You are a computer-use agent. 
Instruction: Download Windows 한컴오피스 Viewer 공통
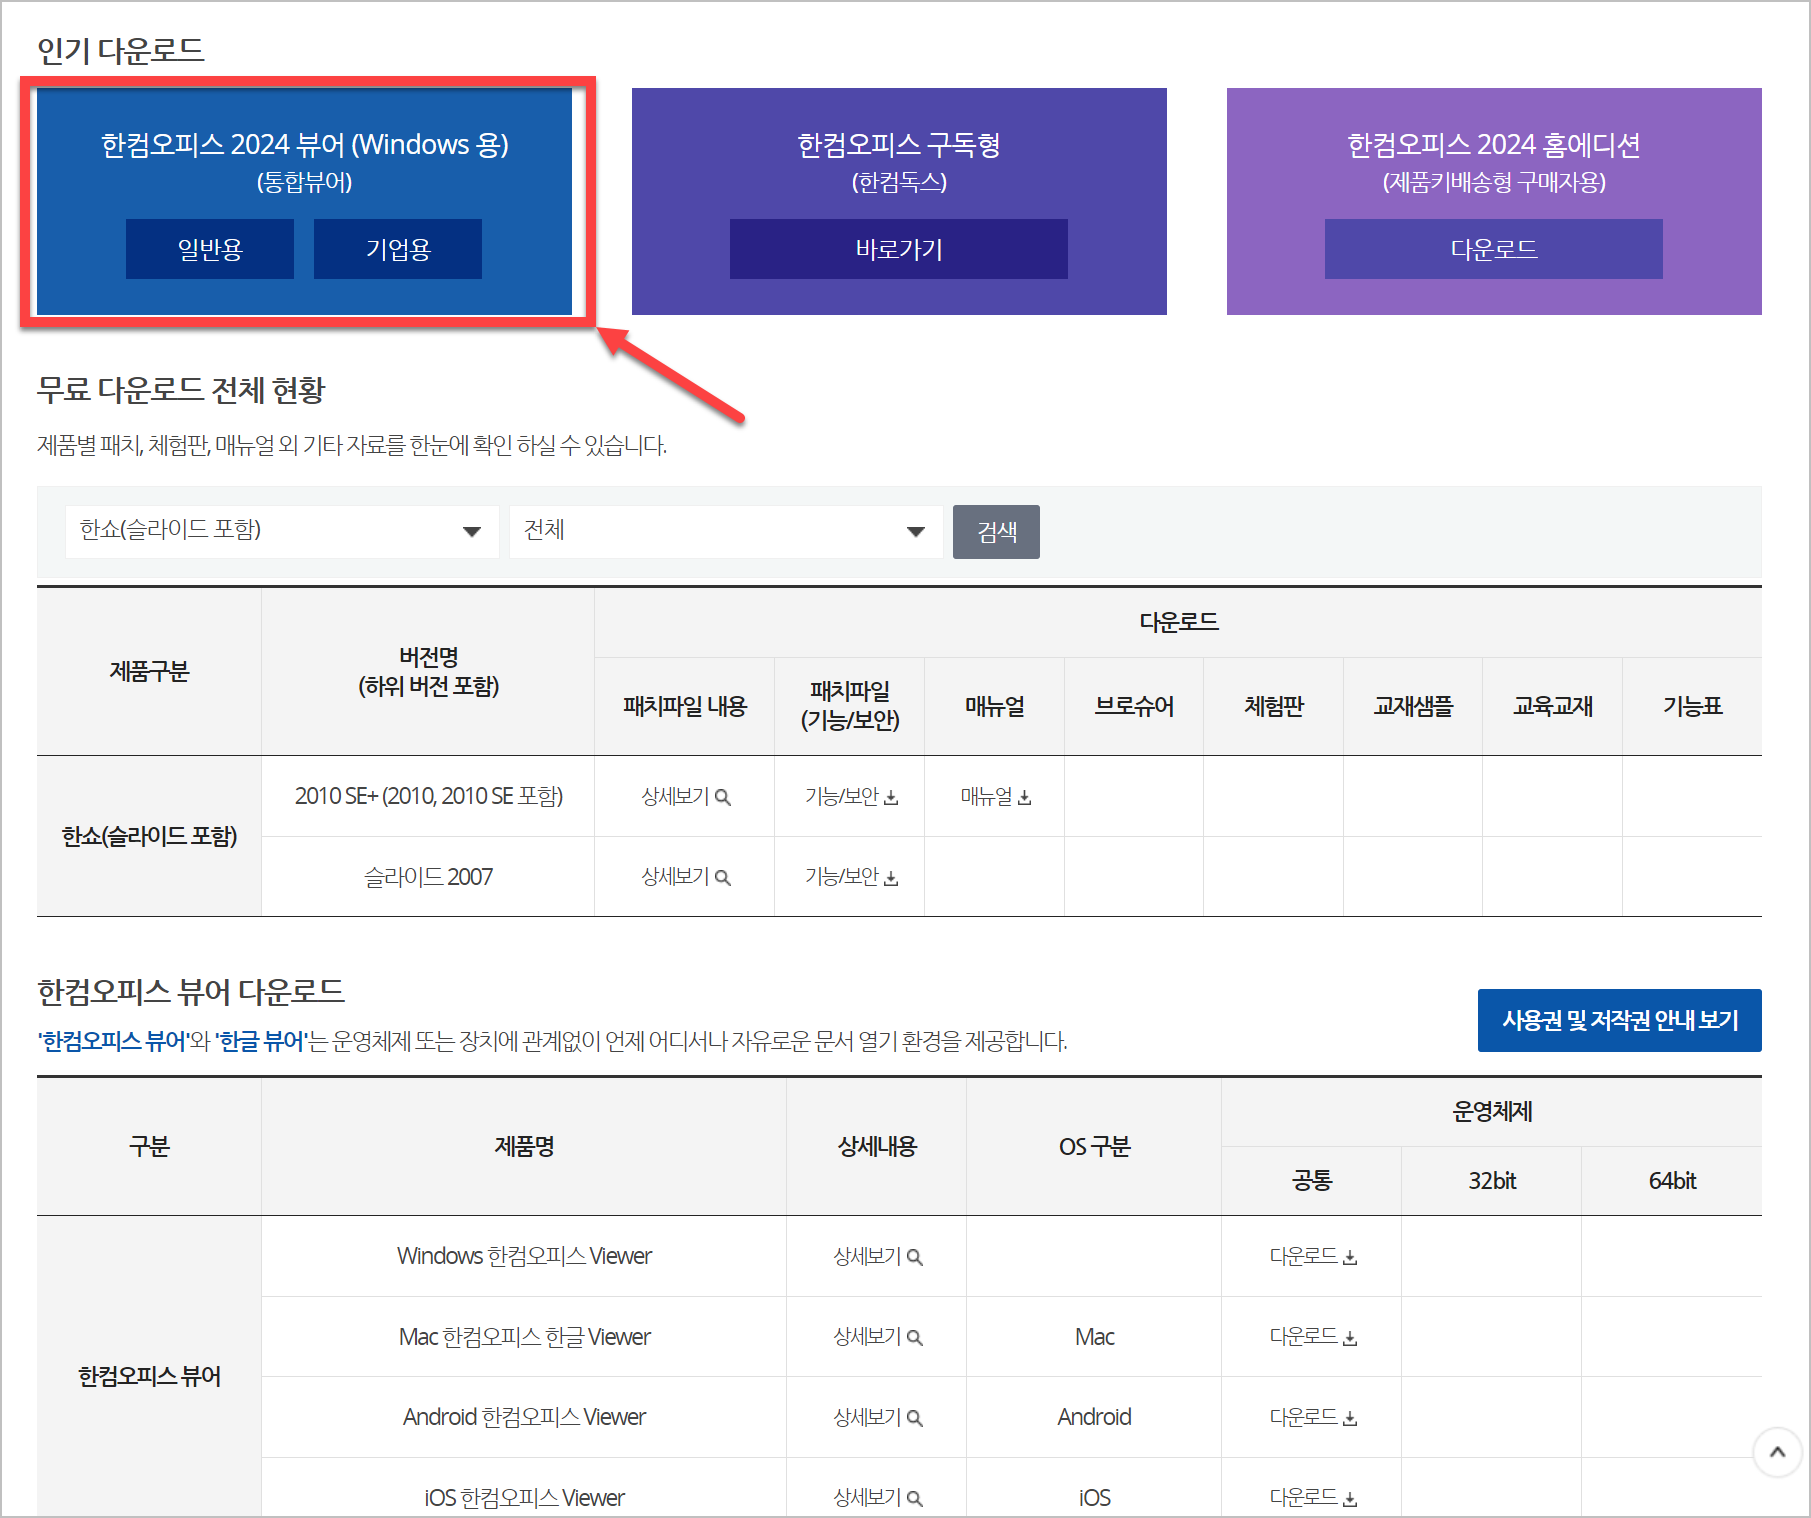tap(1313, 1257)
